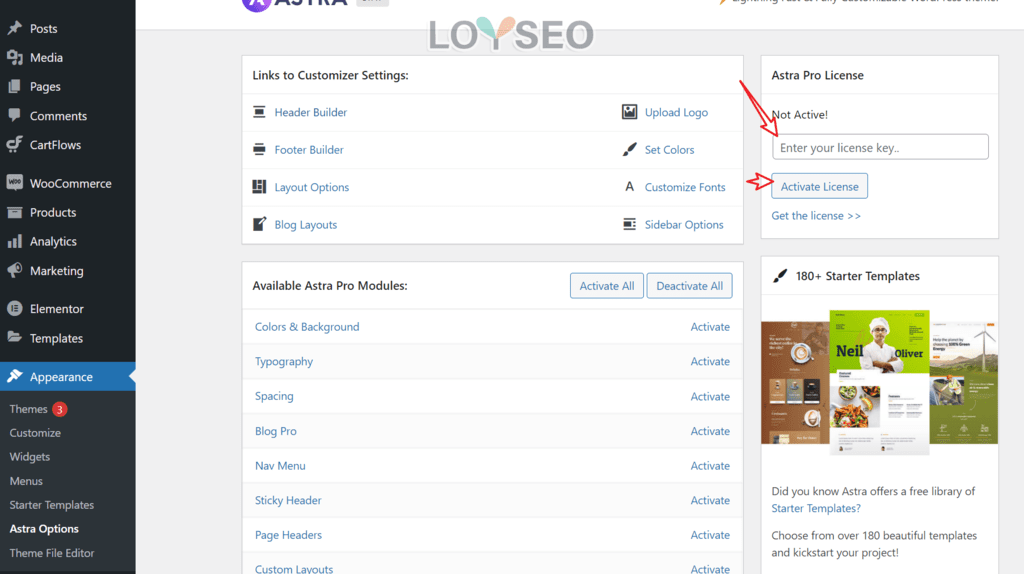Click the Activate All button
The width and height of the screenshot is (1024, 574).
(607, 285)
